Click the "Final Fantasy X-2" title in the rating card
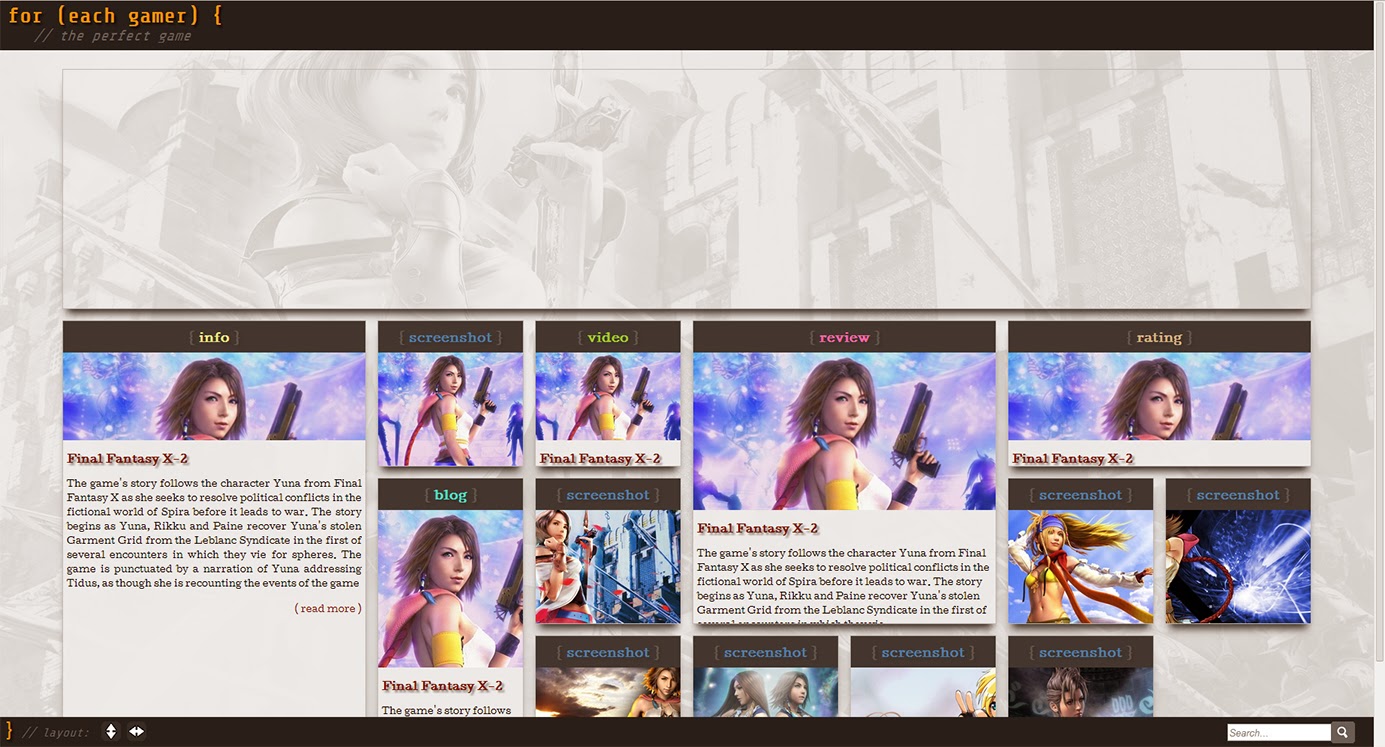This screenshot has height=747, width=1385. [x=1073, y=459]
